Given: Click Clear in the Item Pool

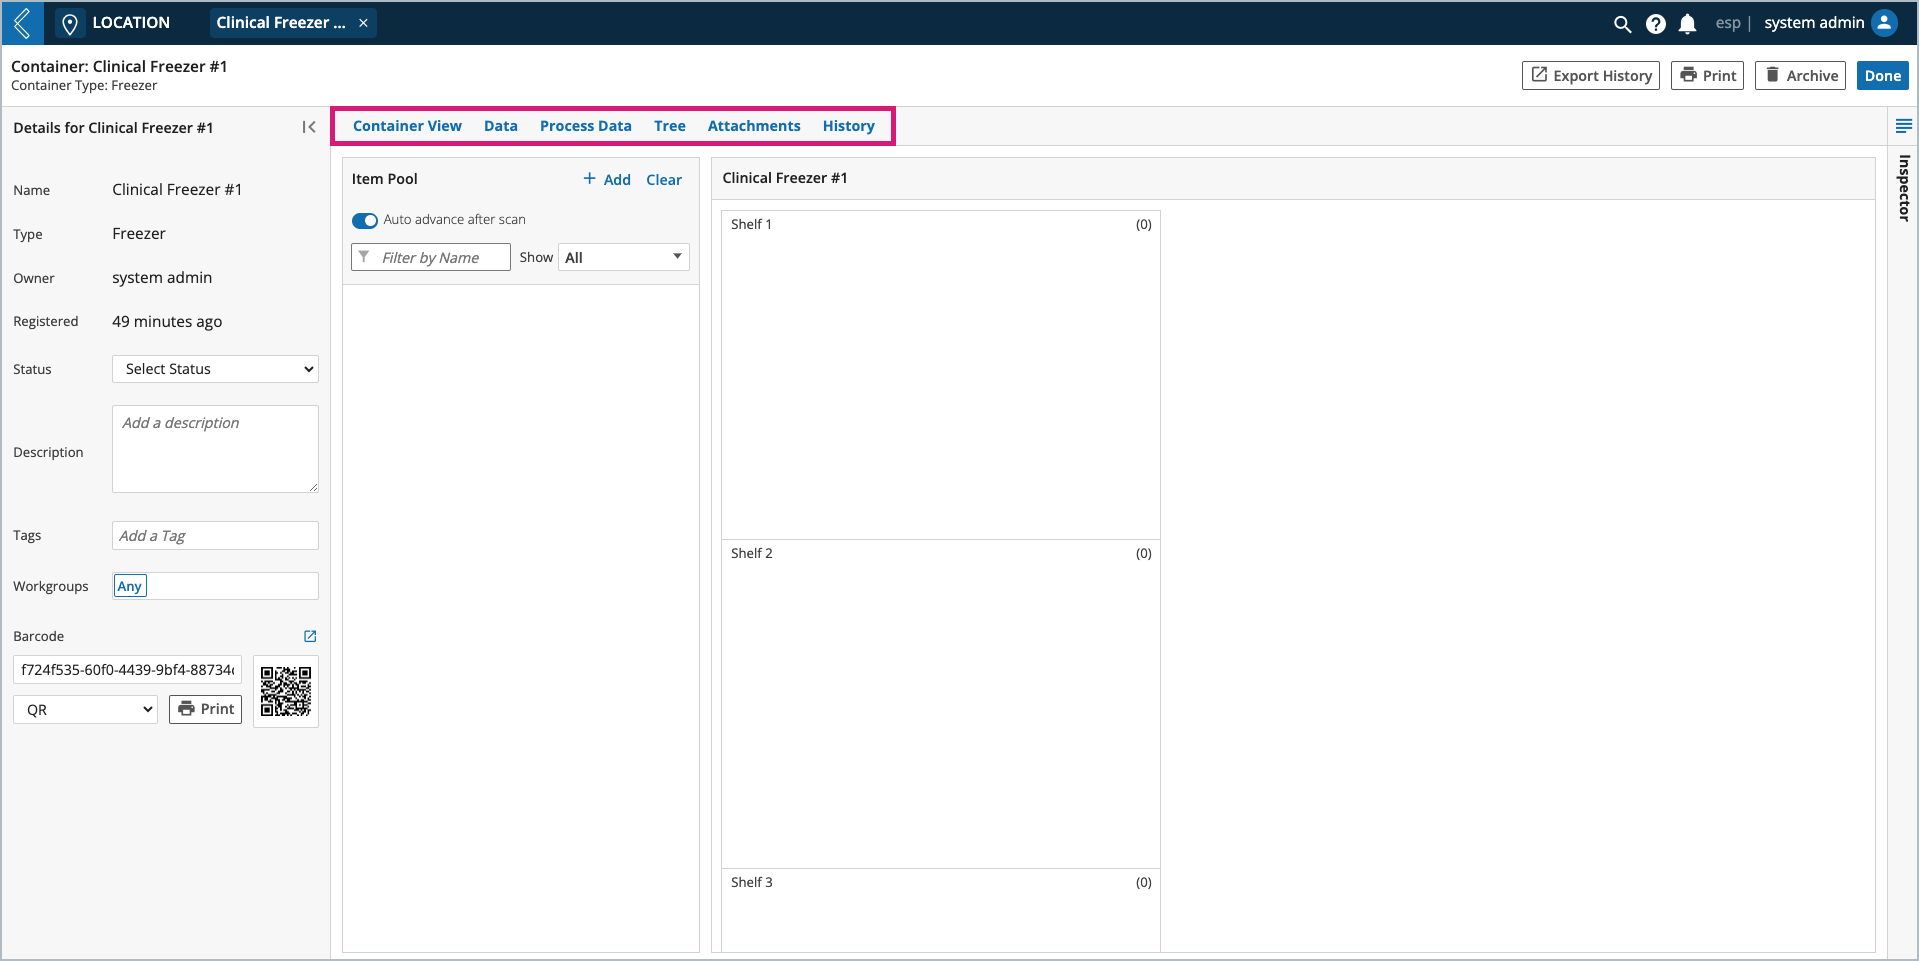Looking at the screenshot, I should [664, 180].
